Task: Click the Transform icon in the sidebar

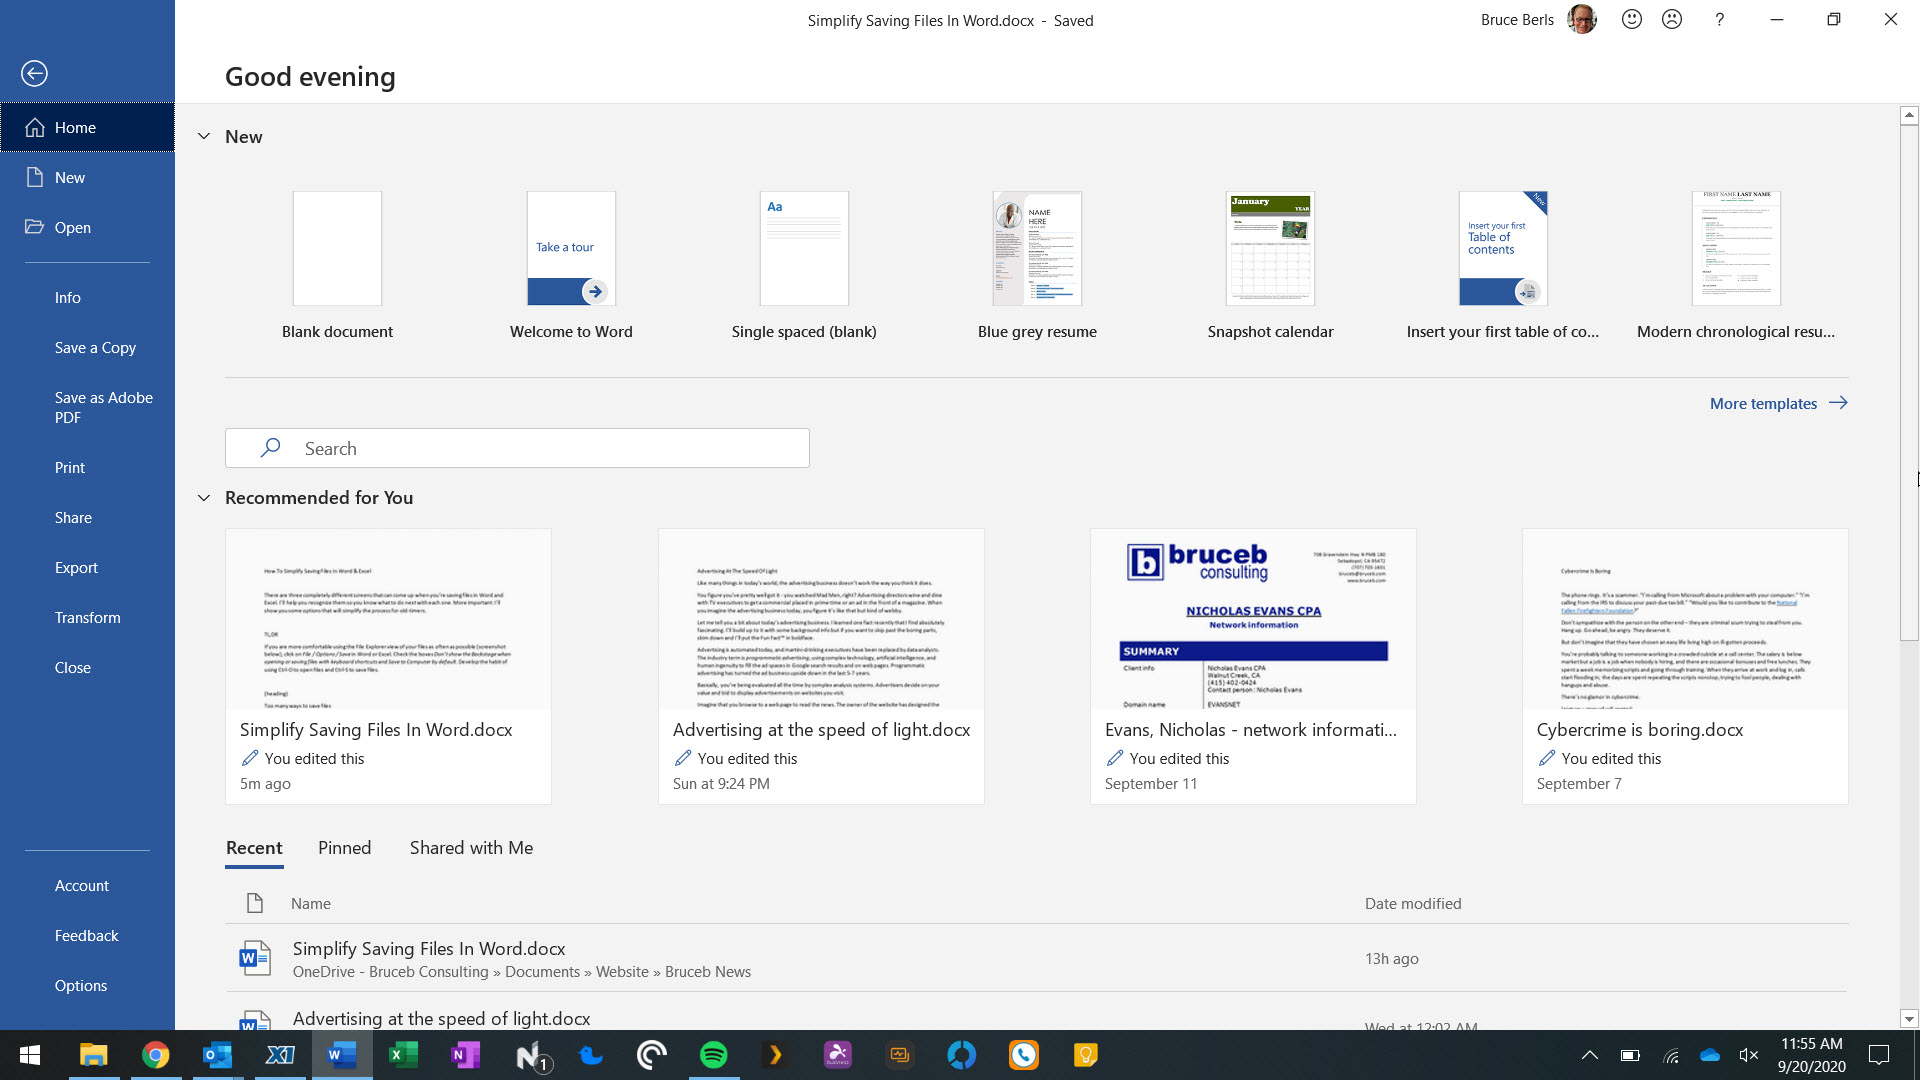Action: (86, 617)
